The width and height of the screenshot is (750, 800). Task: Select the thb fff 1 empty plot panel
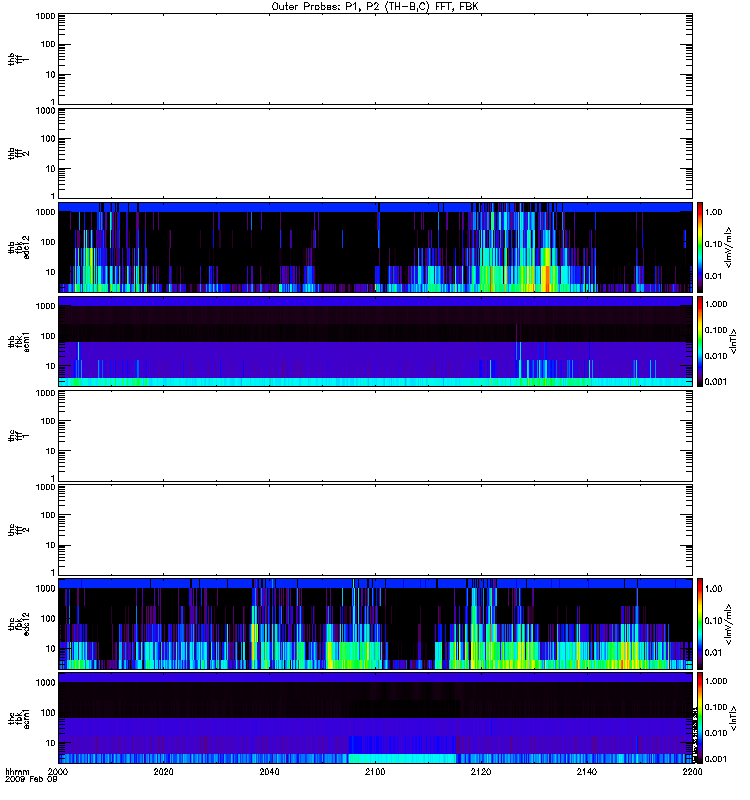(x=375, y=59)
